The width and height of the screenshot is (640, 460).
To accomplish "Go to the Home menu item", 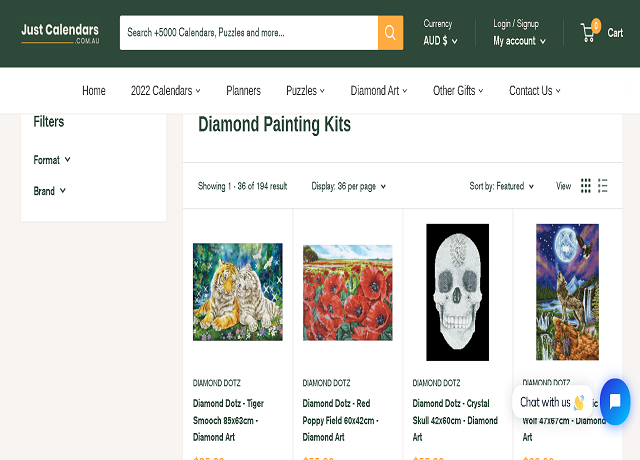I will 94,91.
